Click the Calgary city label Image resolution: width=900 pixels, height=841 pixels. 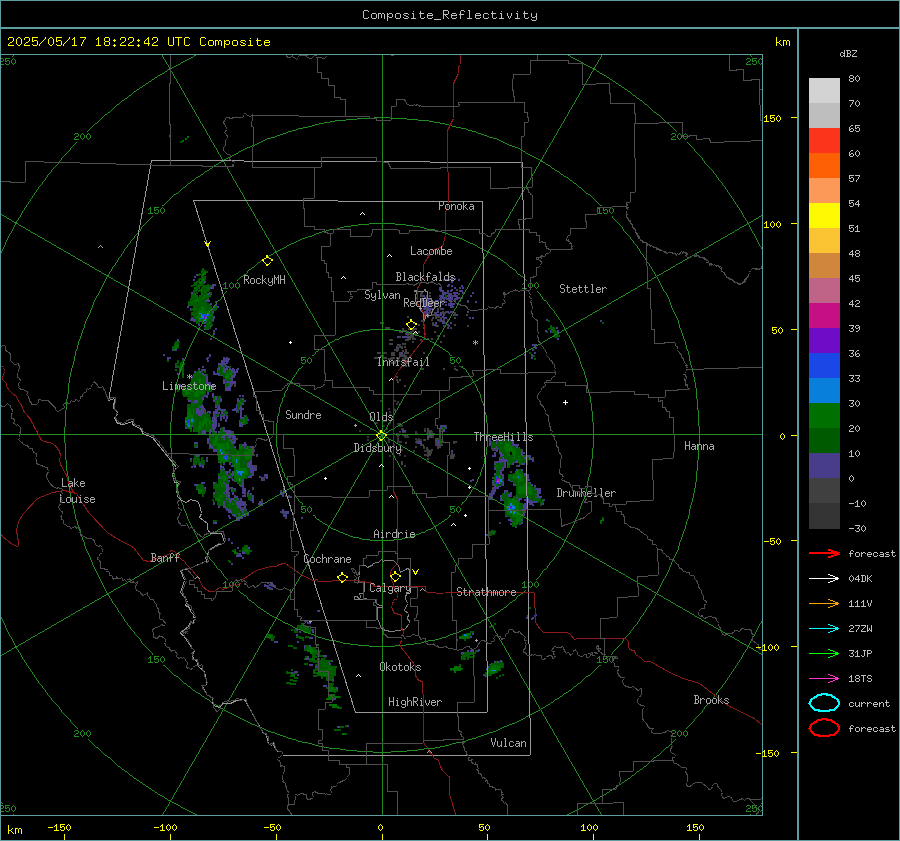(390, 588)
